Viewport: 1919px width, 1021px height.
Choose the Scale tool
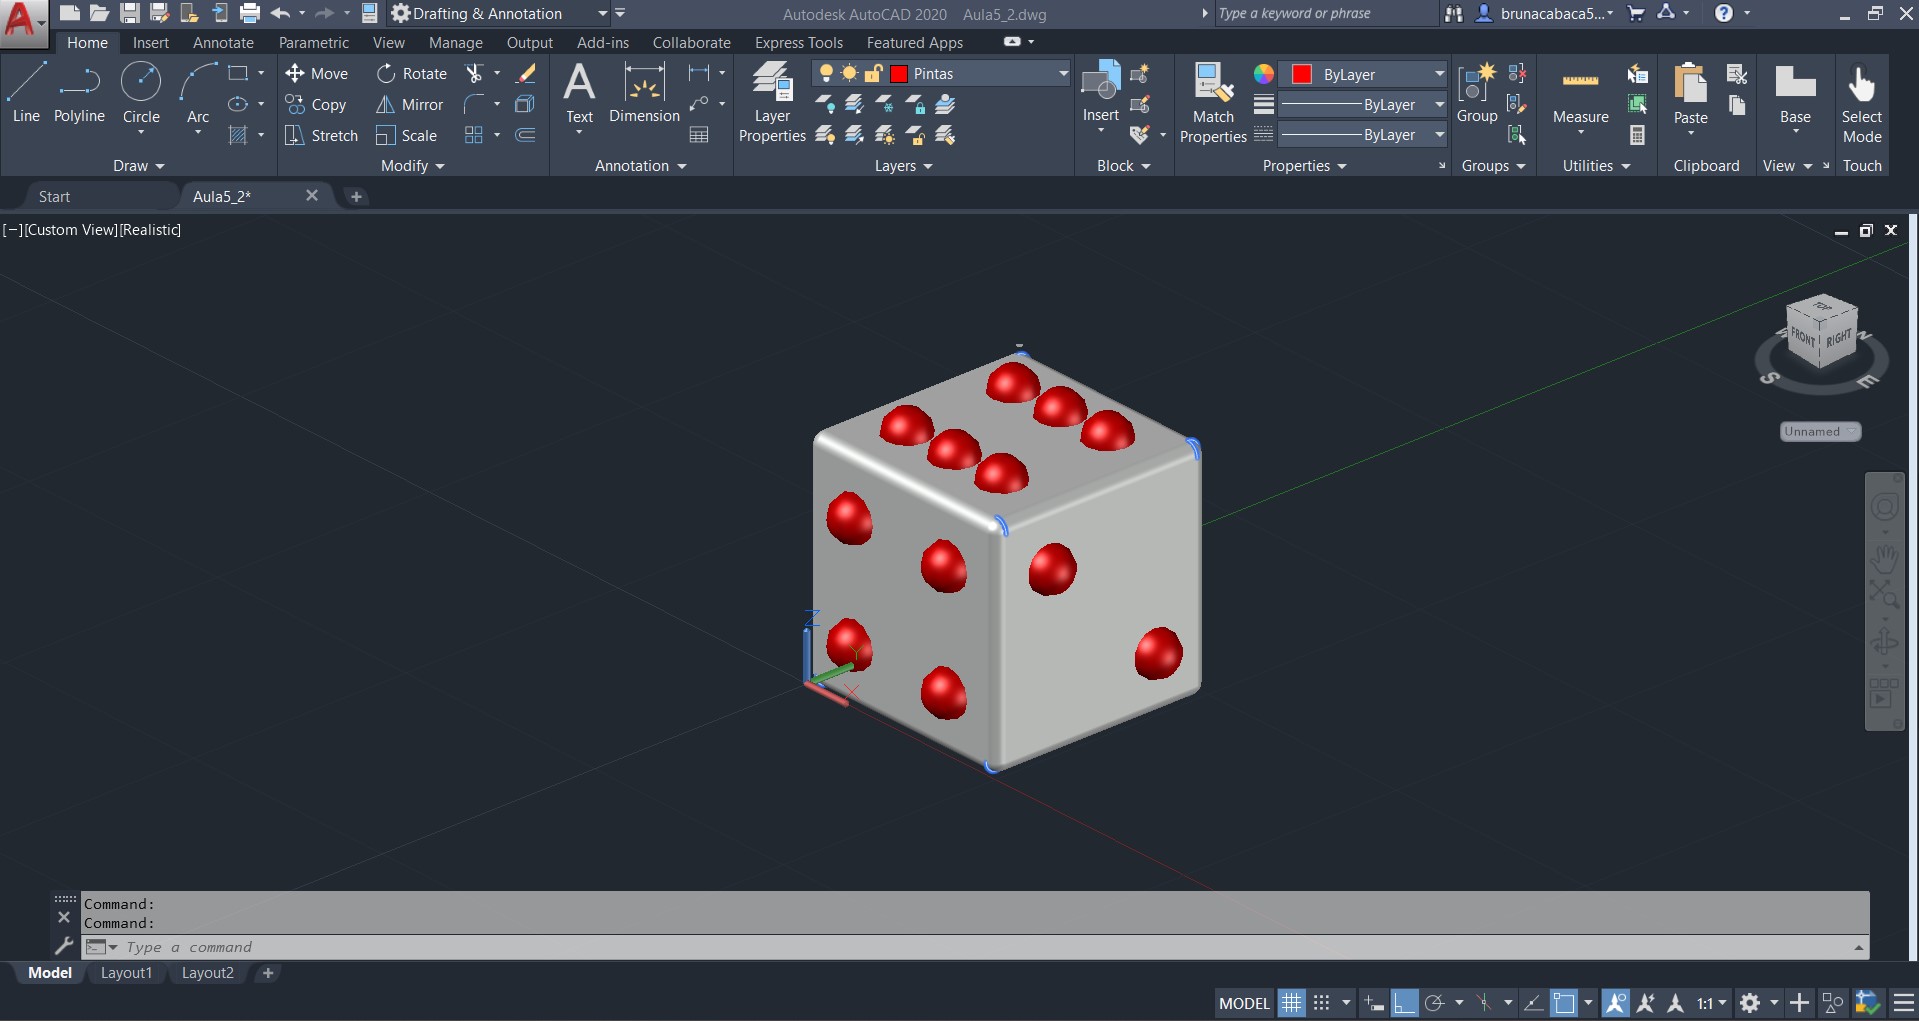(x=406, y=135)
